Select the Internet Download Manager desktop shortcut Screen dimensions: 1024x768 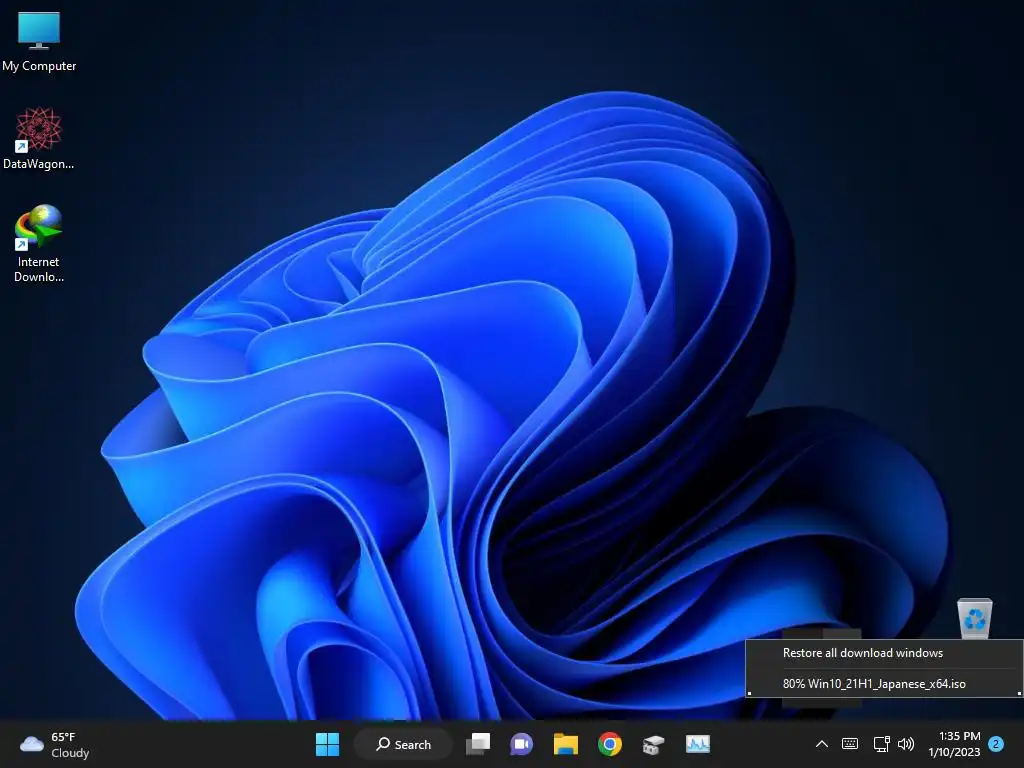[39, 243]
